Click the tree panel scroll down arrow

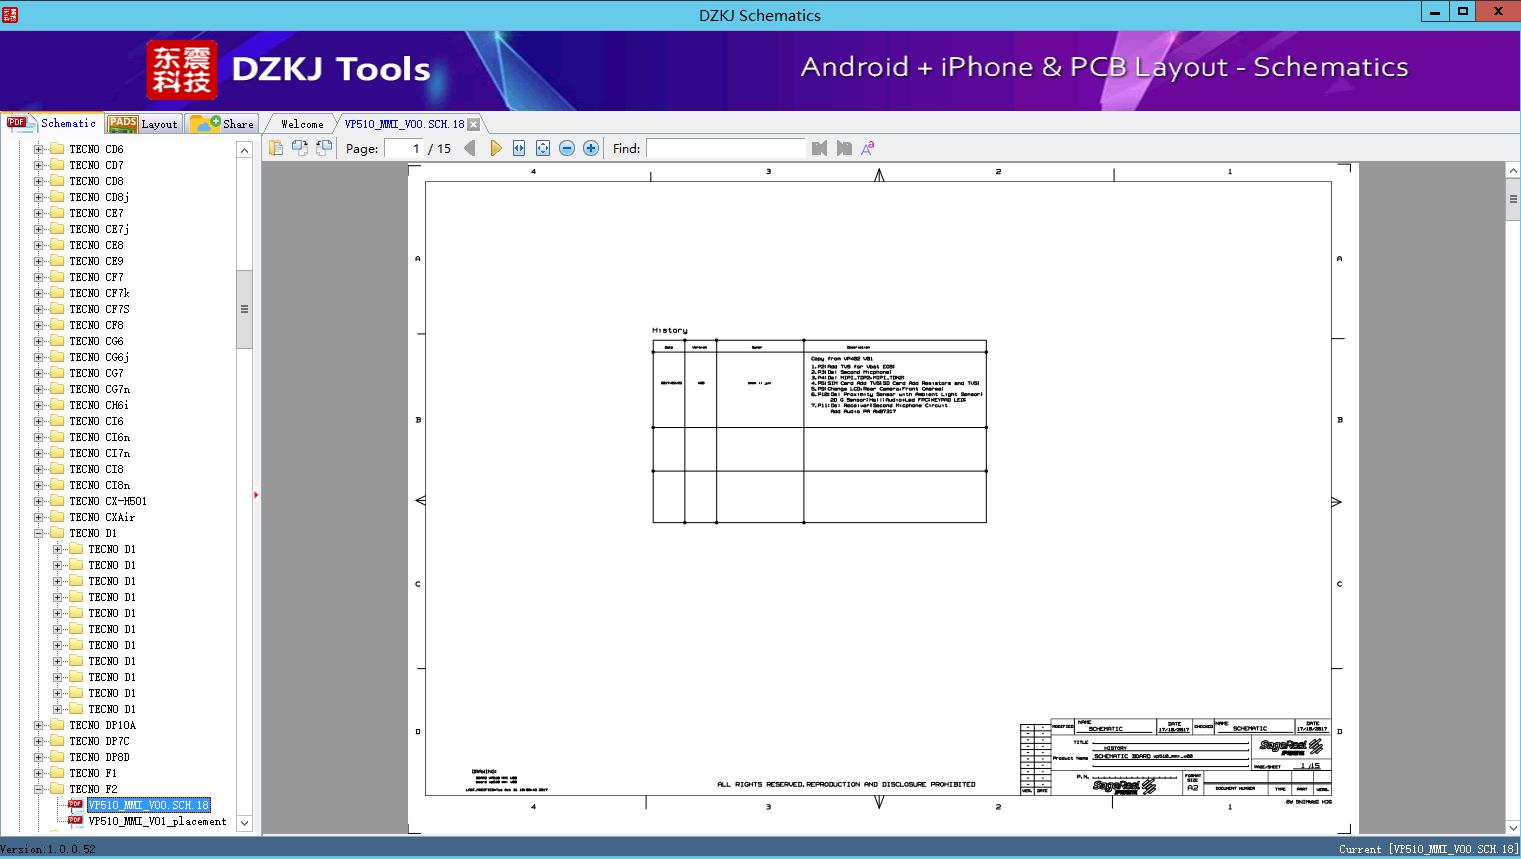[244, 824]
